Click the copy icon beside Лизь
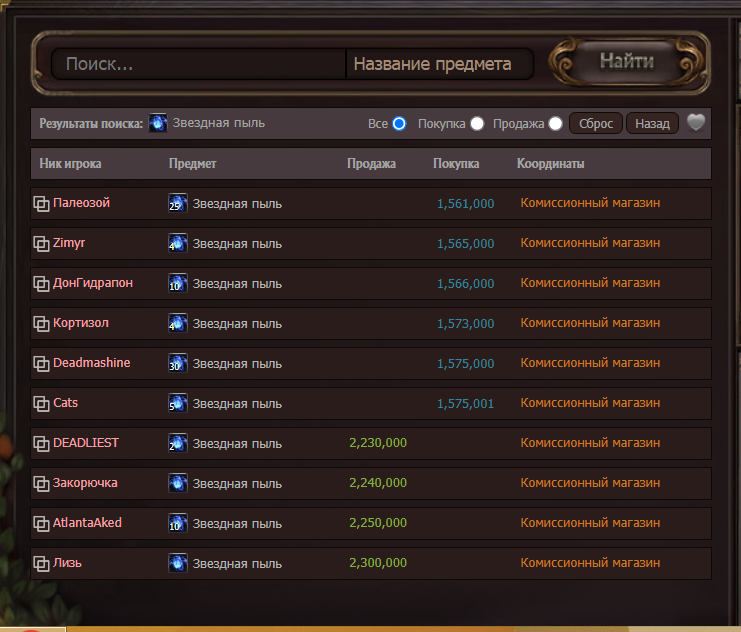Image resolution: width=741 pixels, height=632 pixels. tap(42, 564)
